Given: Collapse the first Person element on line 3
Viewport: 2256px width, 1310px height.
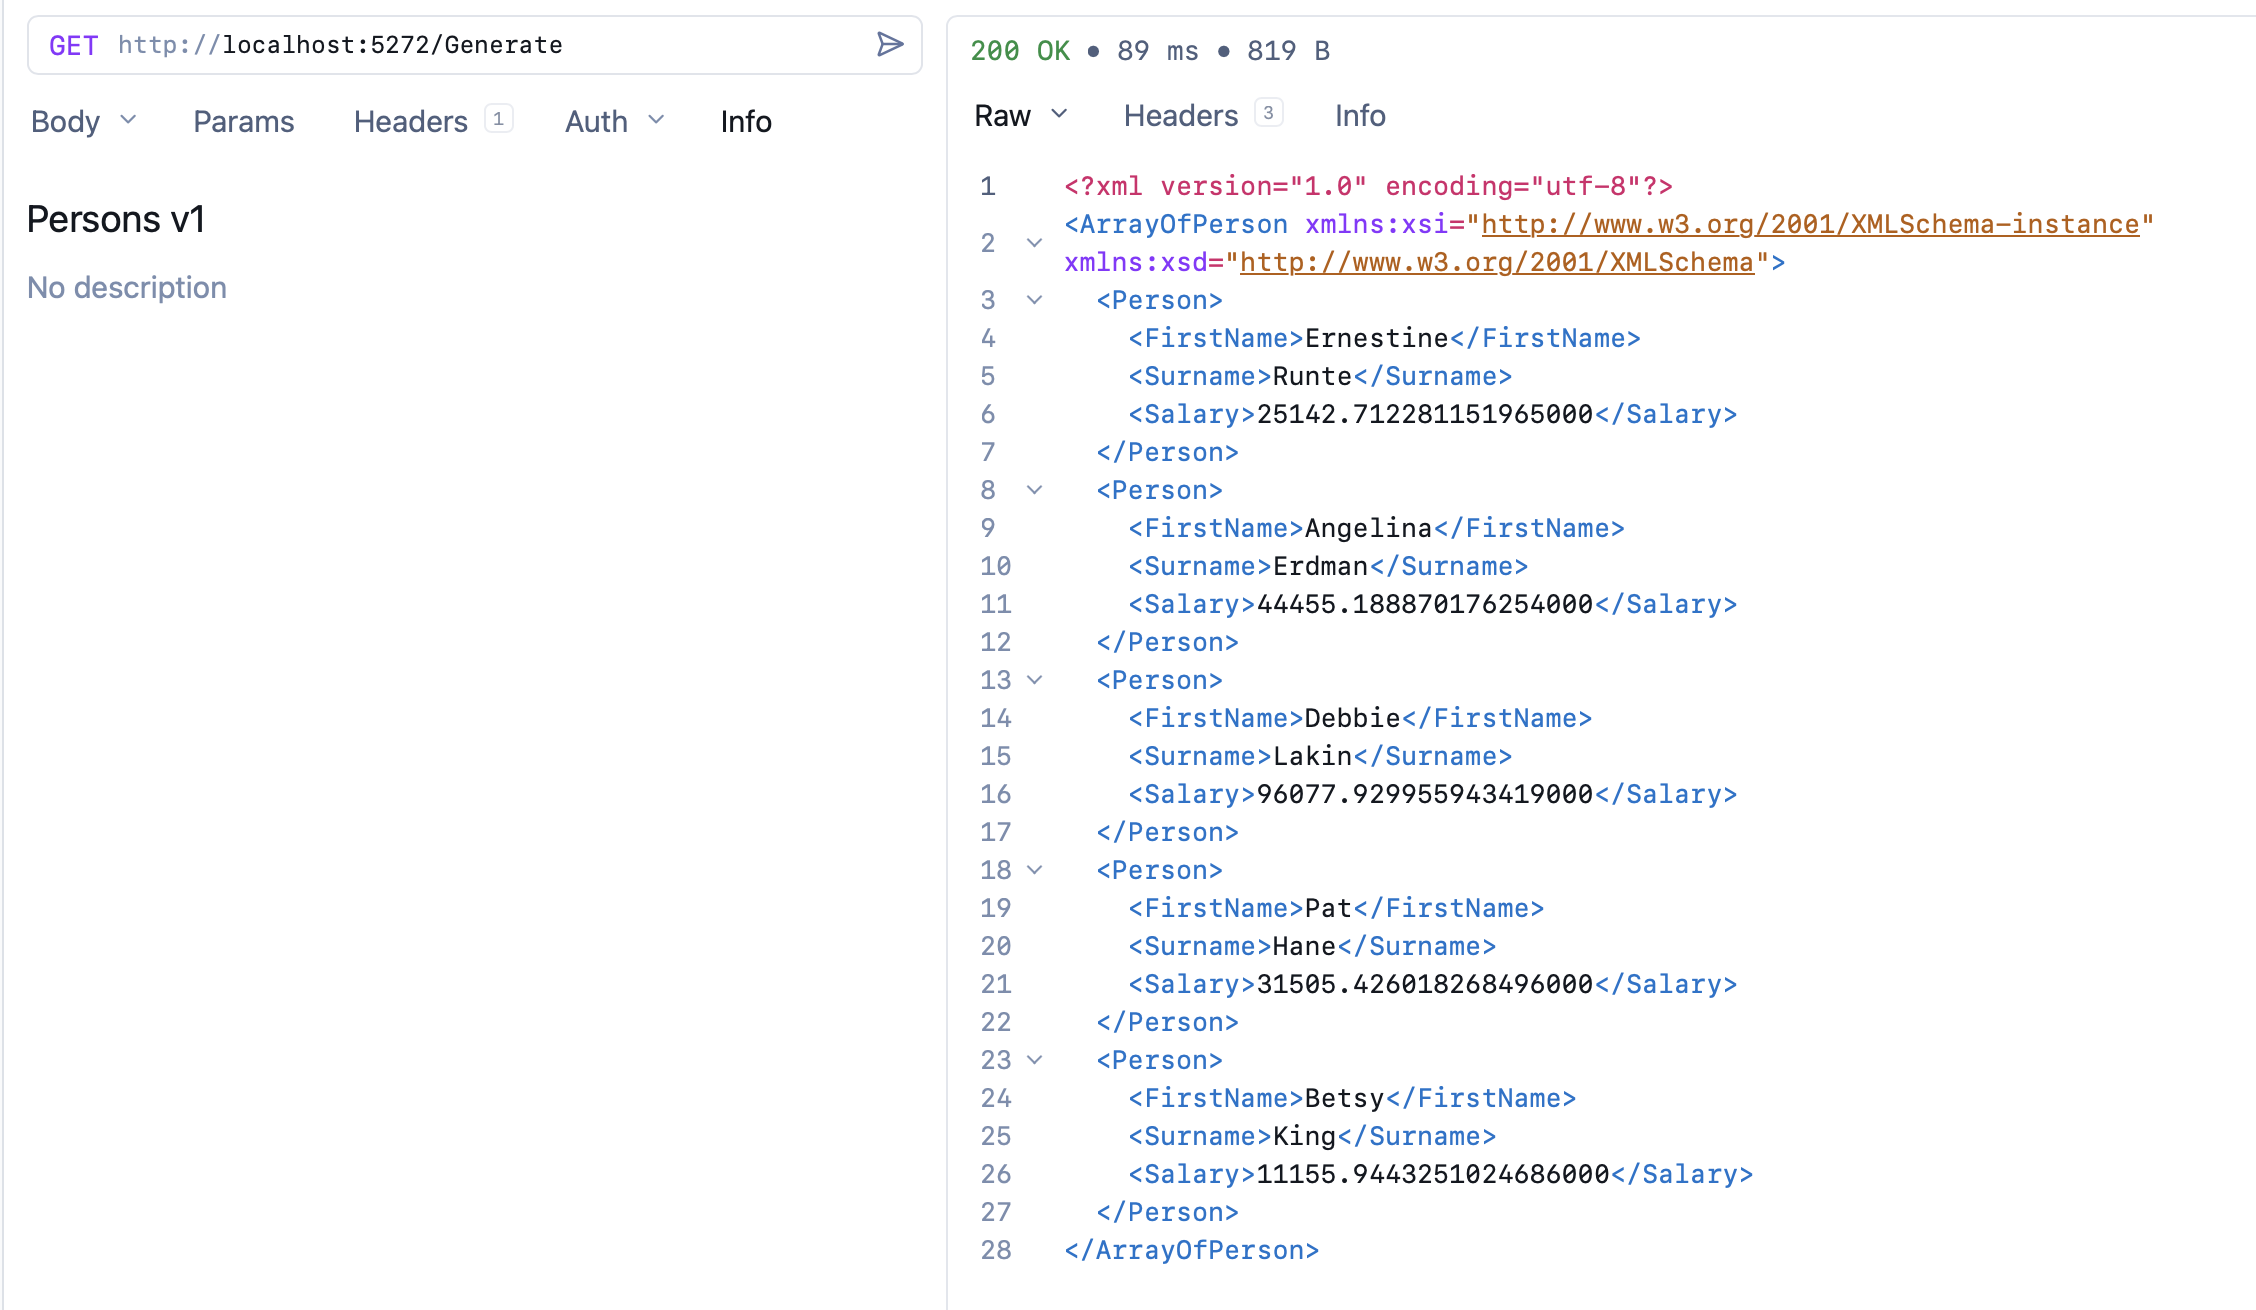Looking at the screenshot, I should [x=1034, y=300].
